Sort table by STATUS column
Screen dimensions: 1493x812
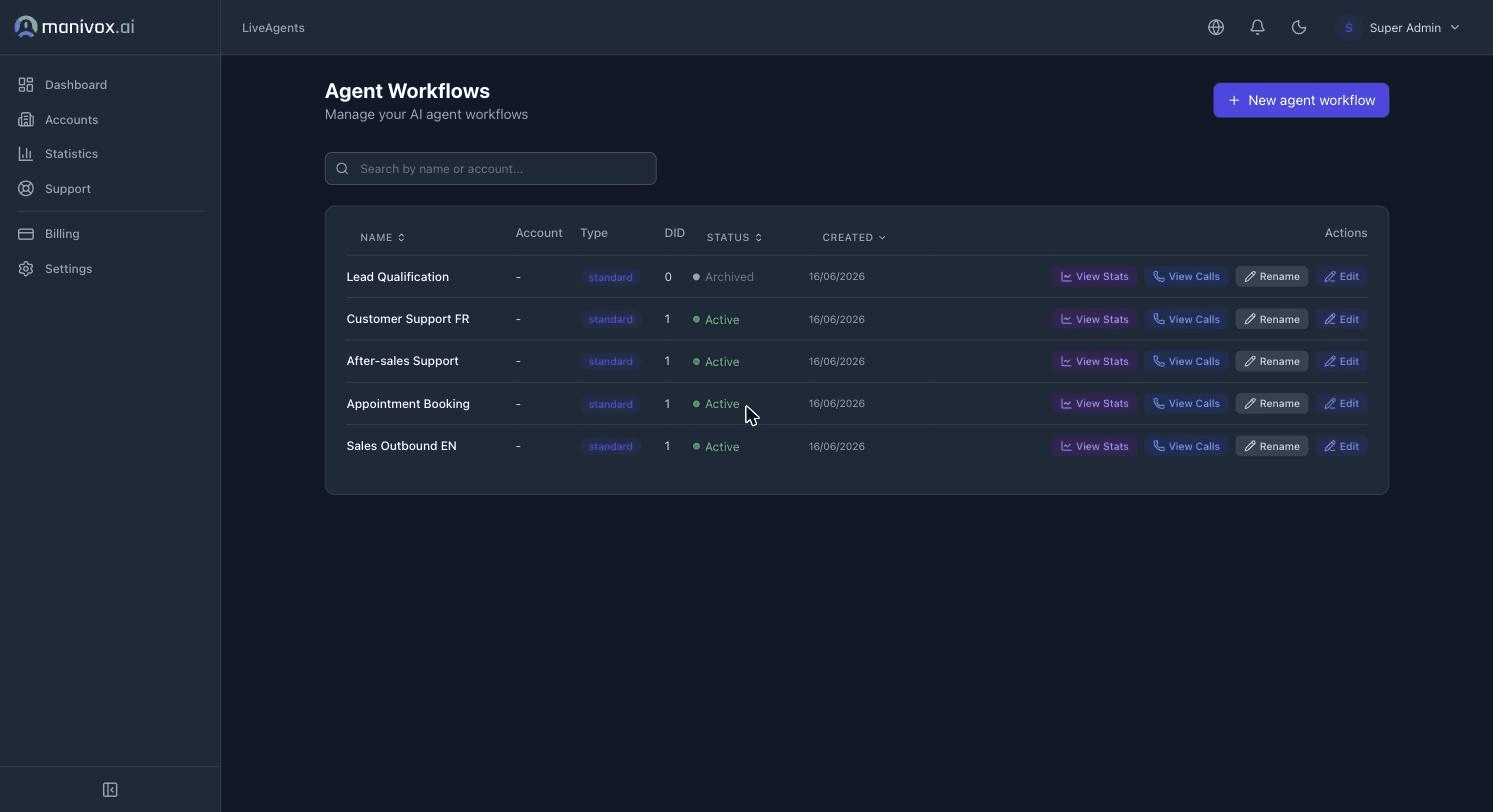coord(734,238)
